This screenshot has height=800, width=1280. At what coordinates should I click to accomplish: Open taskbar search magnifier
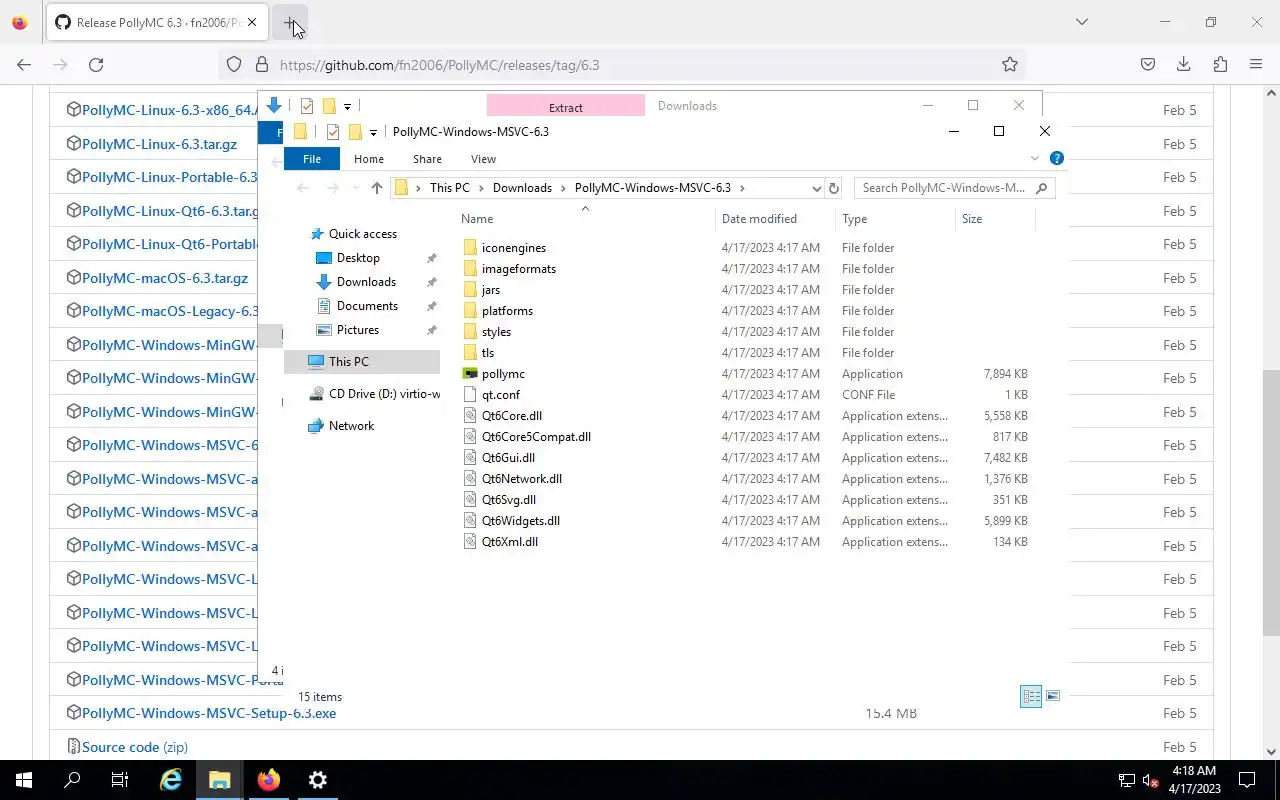(x=72, y=780)
